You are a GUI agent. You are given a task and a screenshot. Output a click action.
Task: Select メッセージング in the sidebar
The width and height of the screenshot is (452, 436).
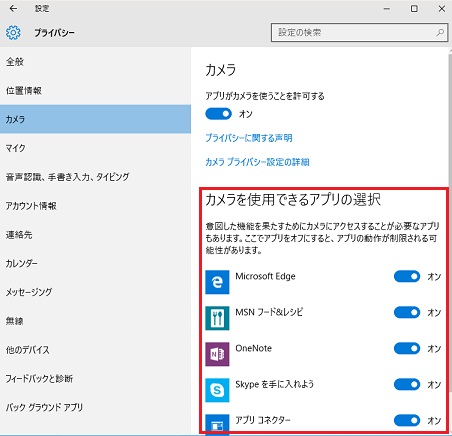pos(95,292)
